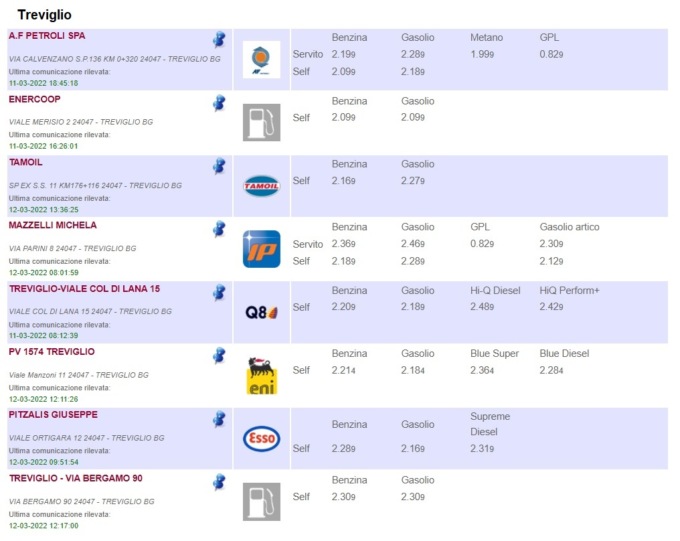Click the map pin next to Tamoil

point(219,166)
